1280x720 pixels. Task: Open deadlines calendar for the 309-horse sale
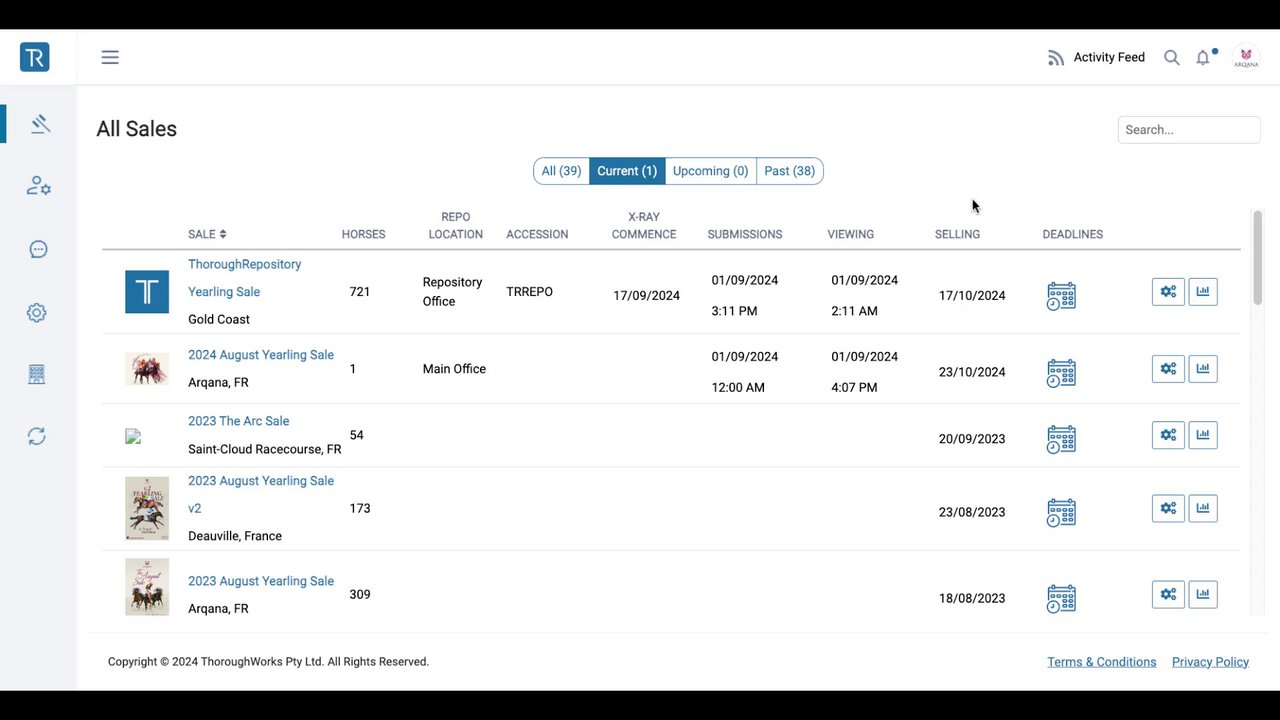click(x=1061, y=598)
